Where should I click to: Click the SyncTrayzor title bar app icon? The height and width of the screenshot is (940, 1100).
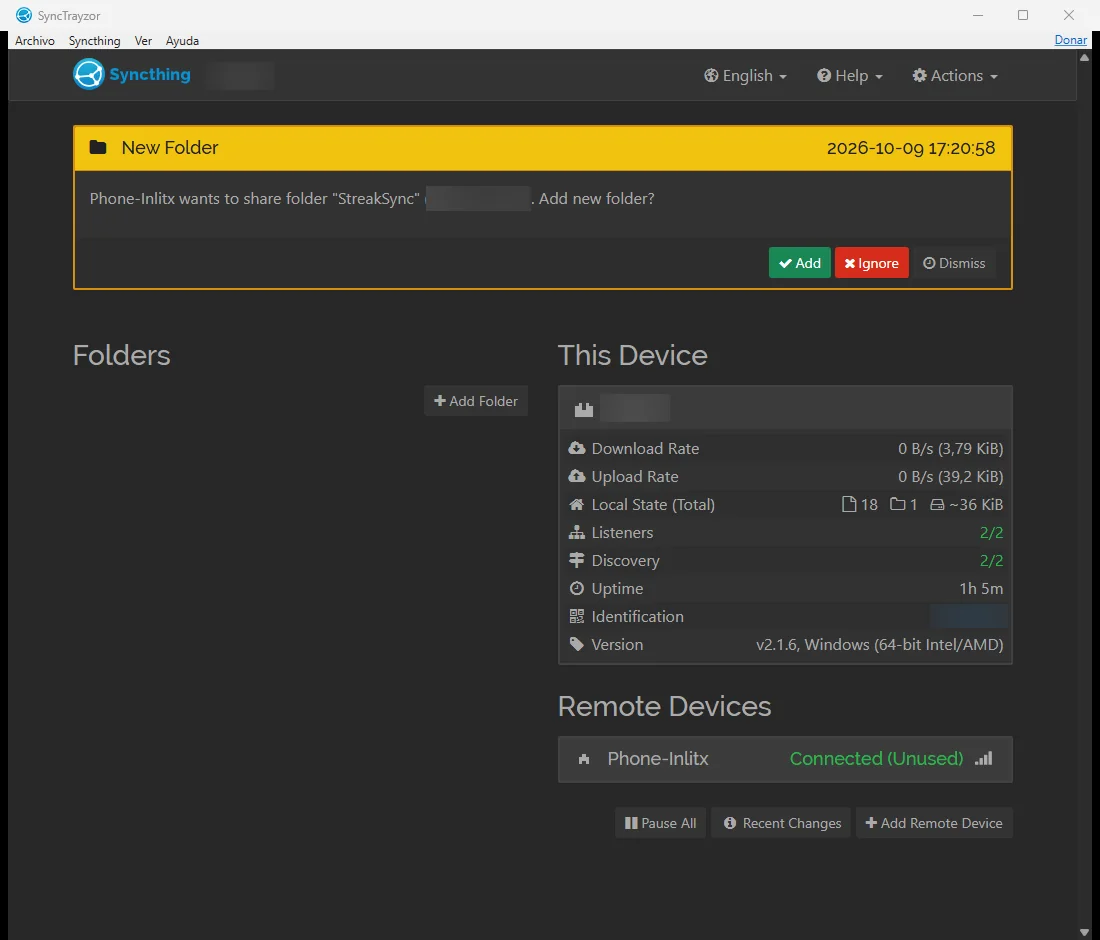click(24, 15)
